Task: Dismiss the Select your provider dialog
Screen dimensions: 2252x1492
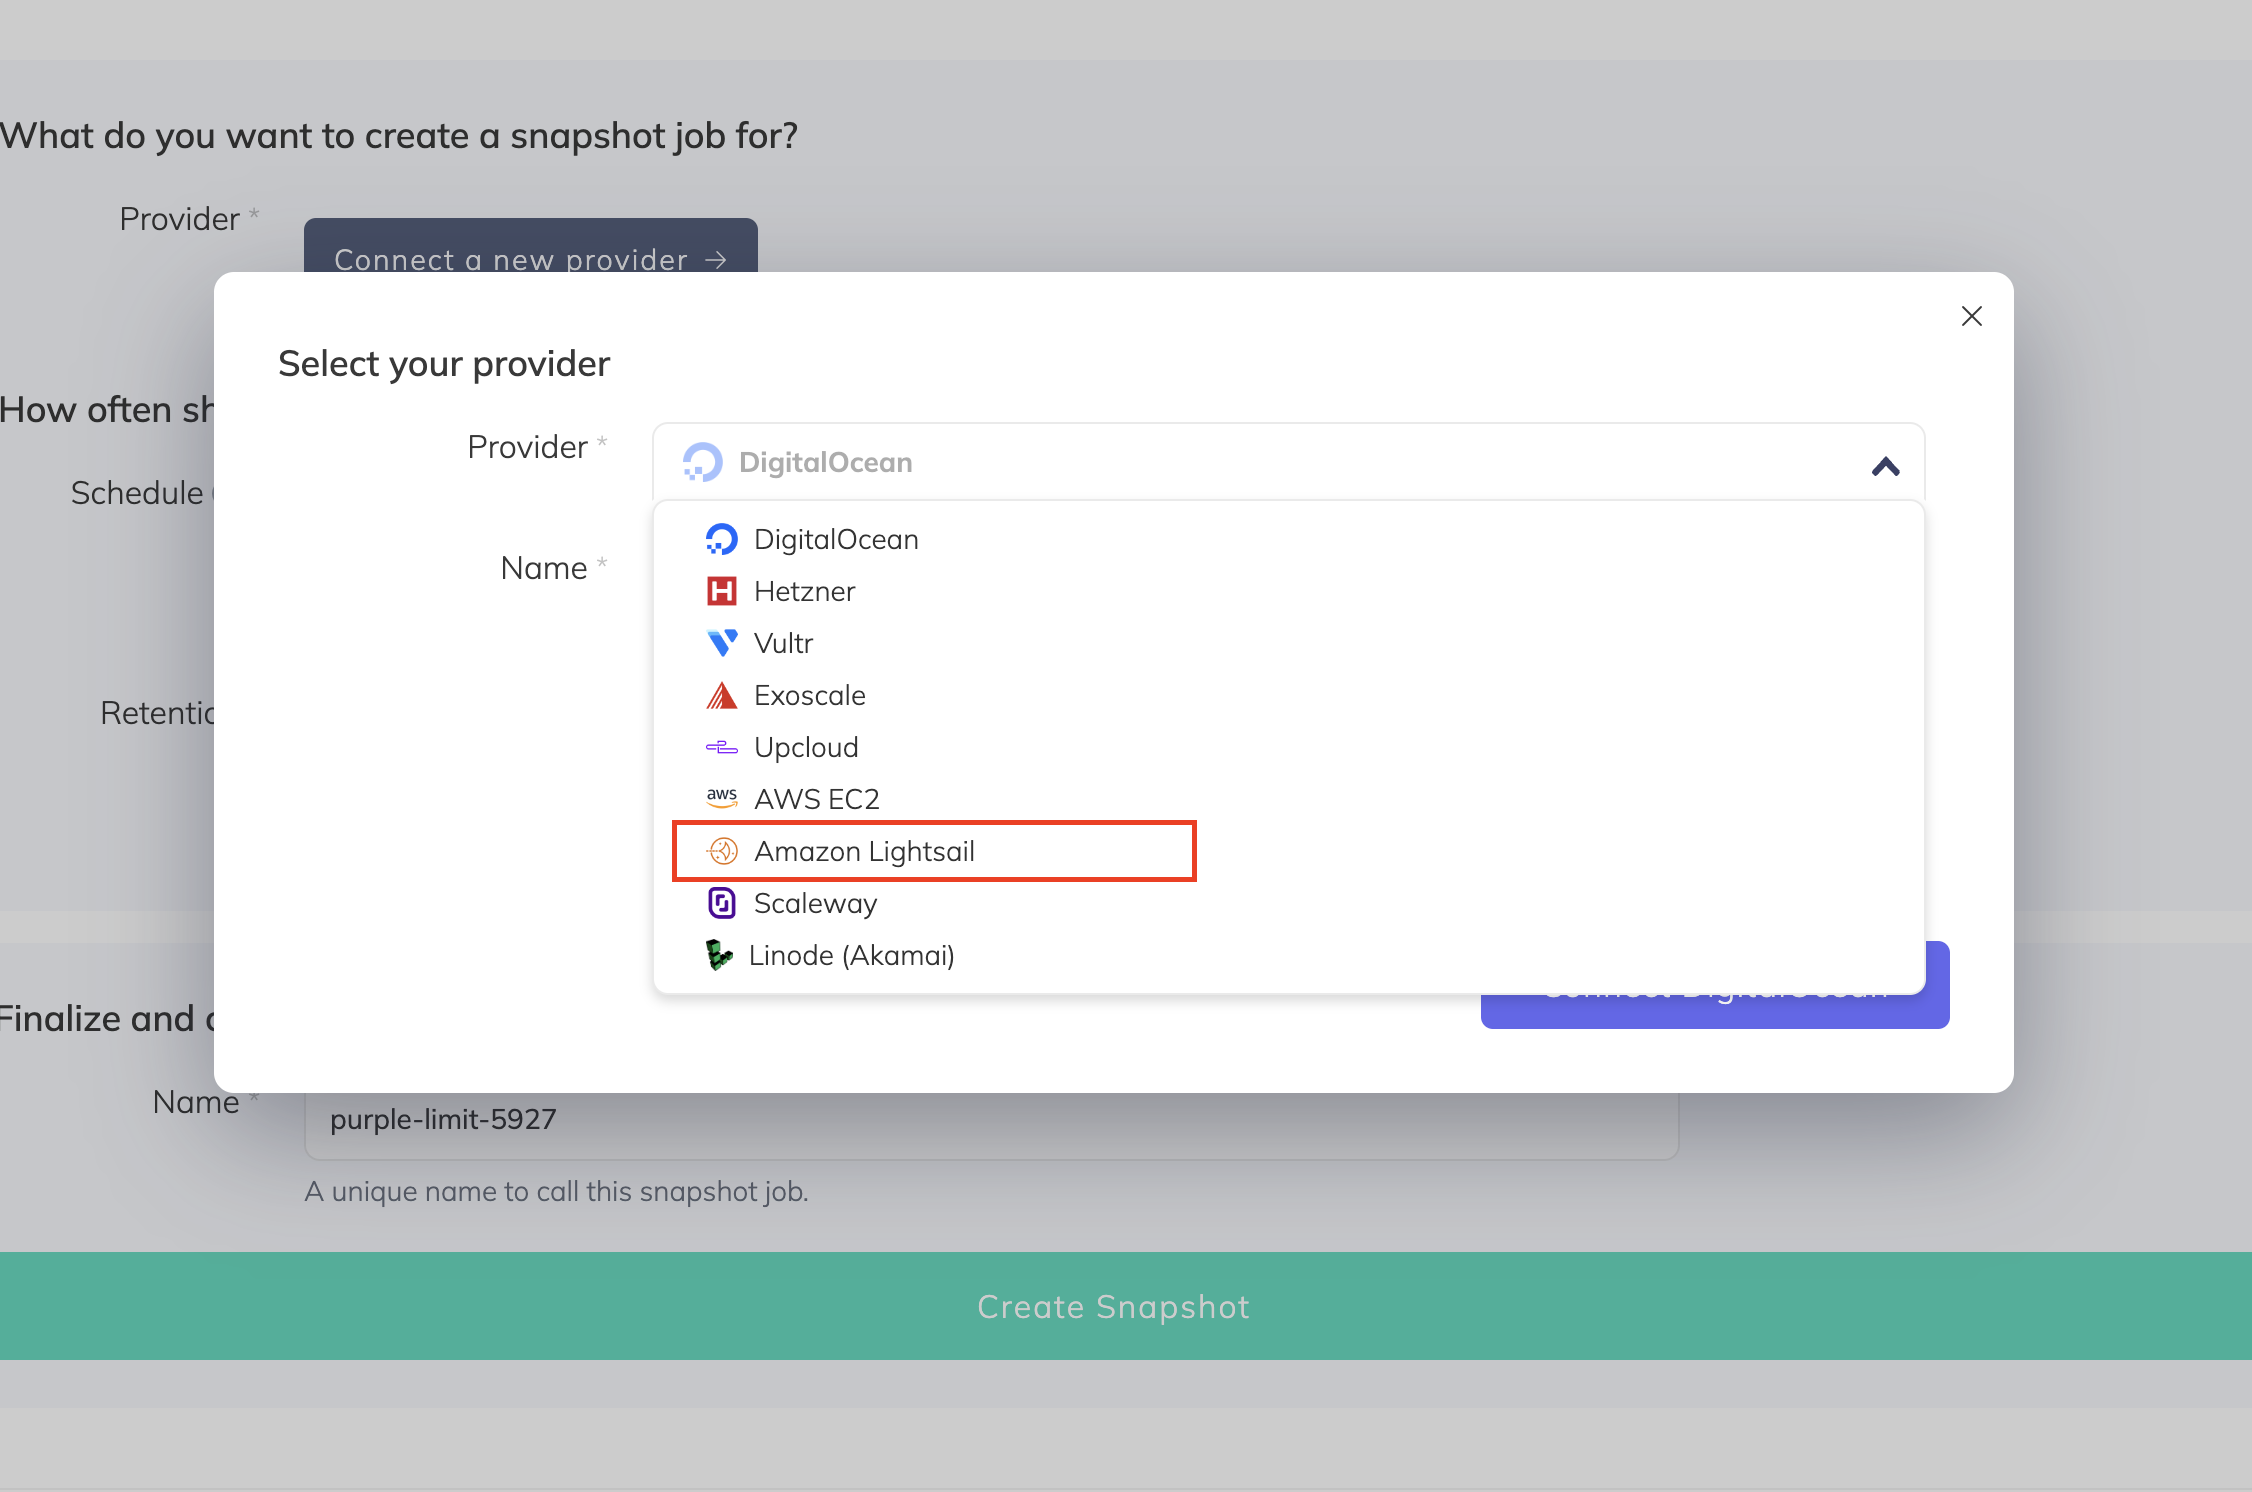Action: (1971, 316)
